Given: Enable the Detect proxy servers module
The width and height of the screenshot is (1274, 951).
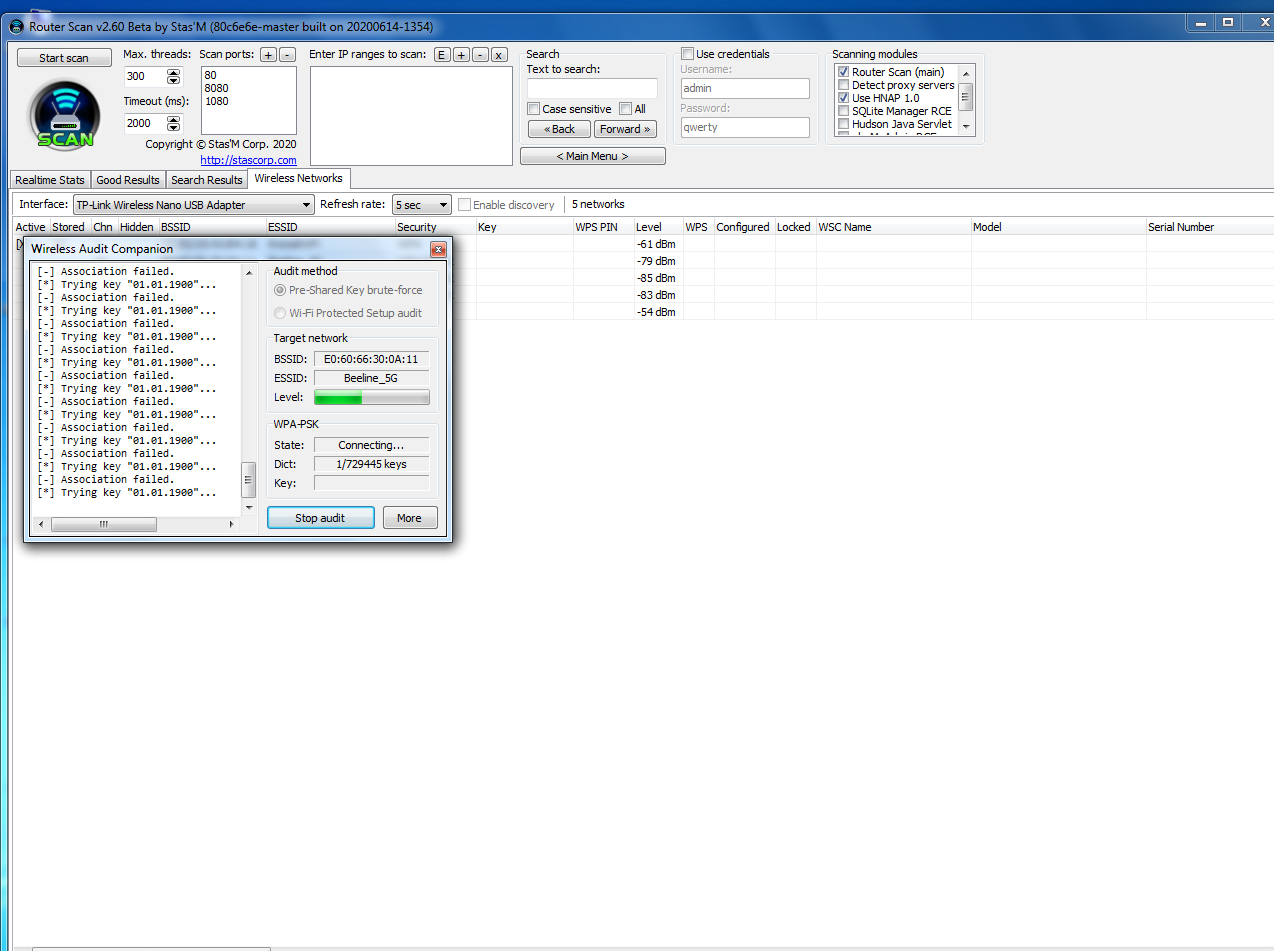Looking at the screenshot, I should pos(844,85).
